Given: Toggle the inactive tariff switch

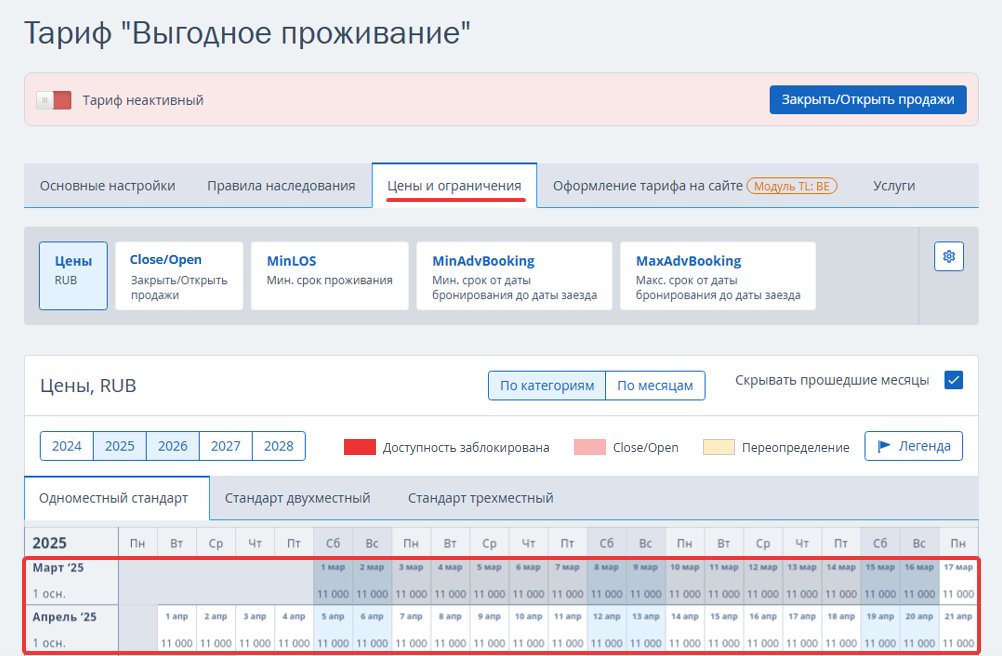Looking at the screenshot, I should (54, 100).
